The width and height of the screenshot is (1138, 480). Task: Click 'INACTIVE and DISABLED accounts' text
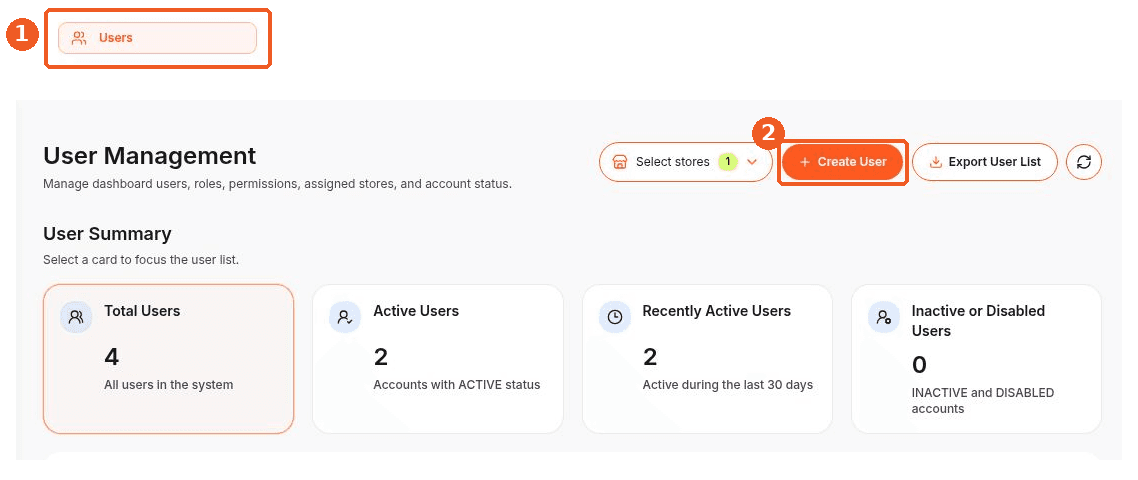(983, 401)
